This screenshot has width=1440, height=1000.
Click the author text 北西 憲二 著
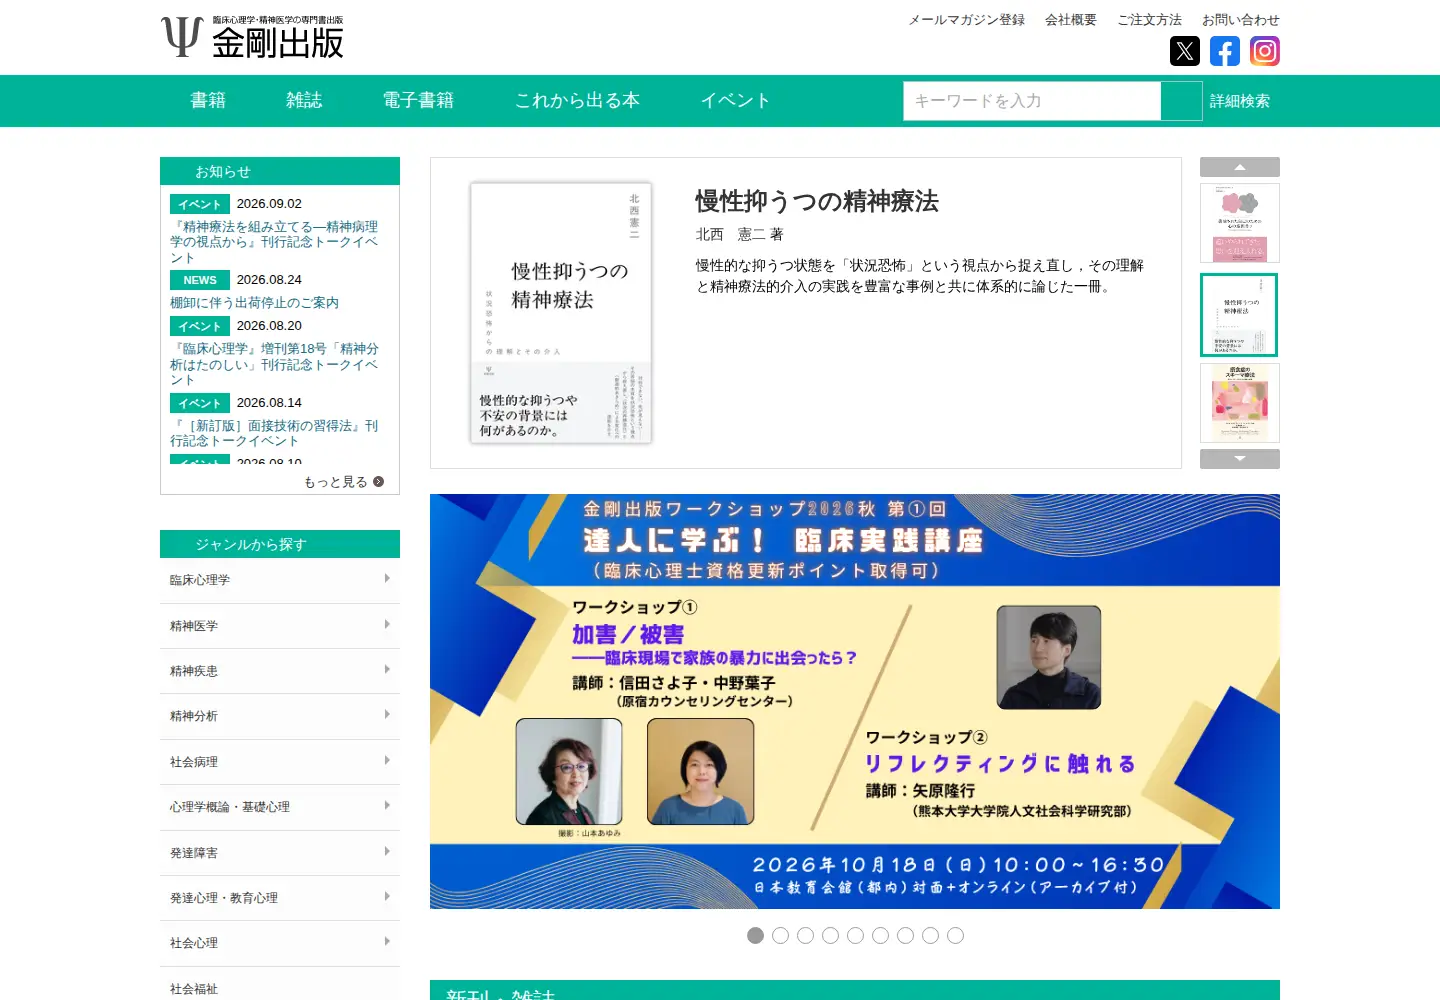(x=740, y=234)
